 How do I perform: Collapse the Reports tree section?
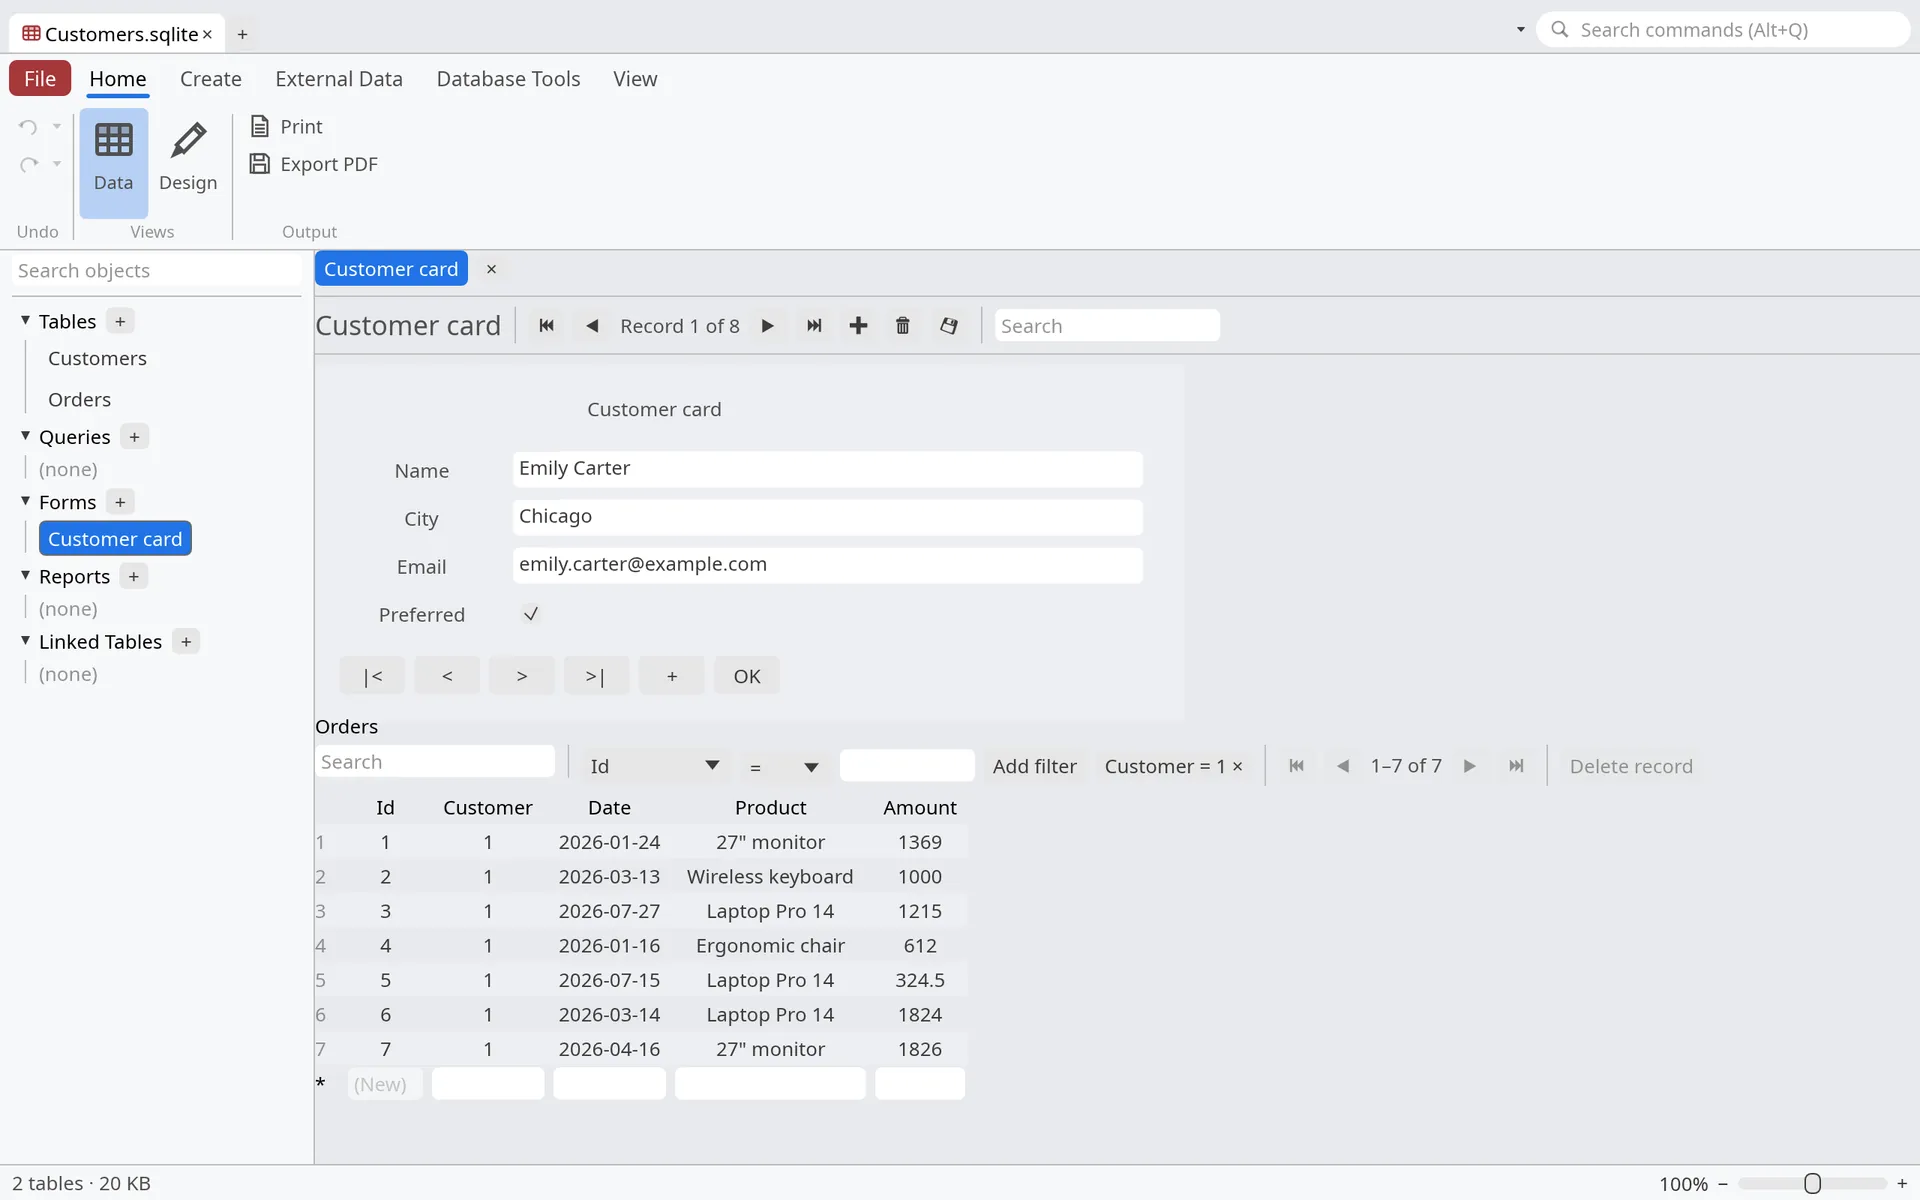click(26, 576)
